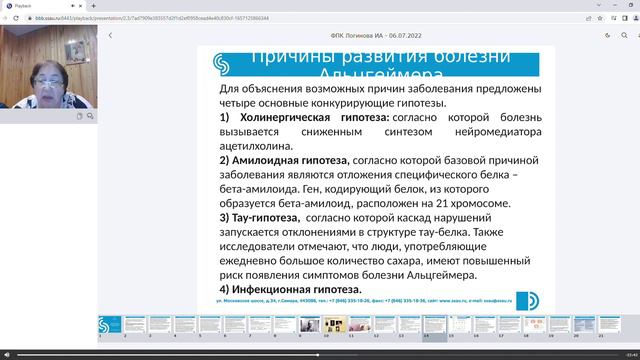Click the recording title ФПК Логинова ИА - 06.07.2022
Viewport: 640px width, 360px height.
point(376,36)
